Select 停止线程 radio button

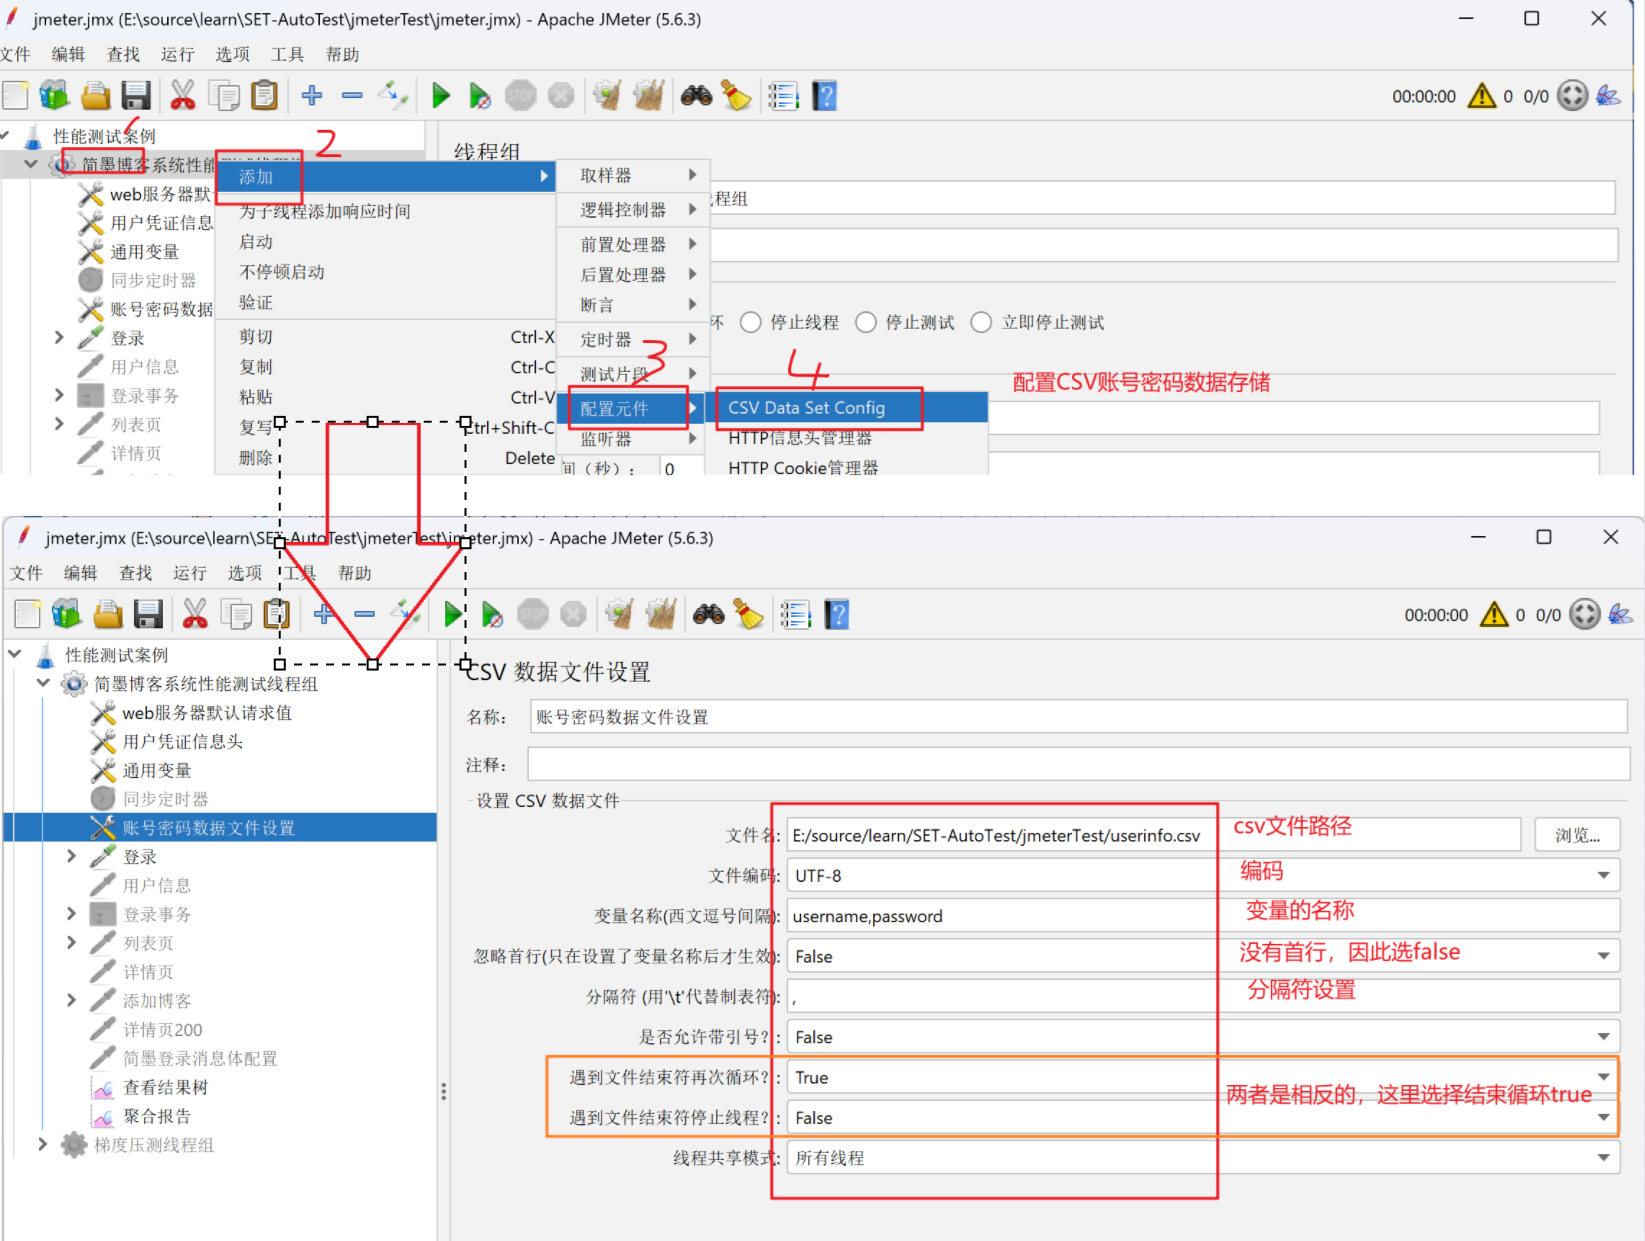750,322
